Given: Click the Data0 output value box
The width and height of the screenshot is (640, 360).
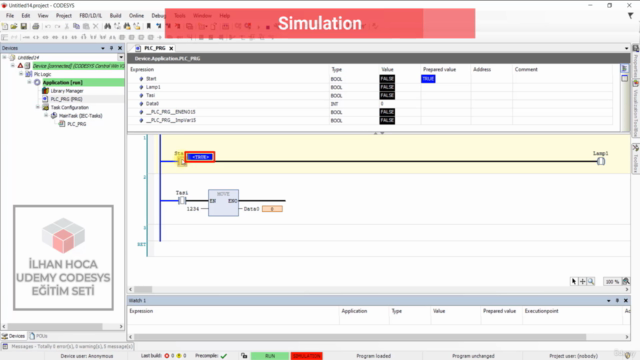Looking at the screenshot, I should click(272, 209).
